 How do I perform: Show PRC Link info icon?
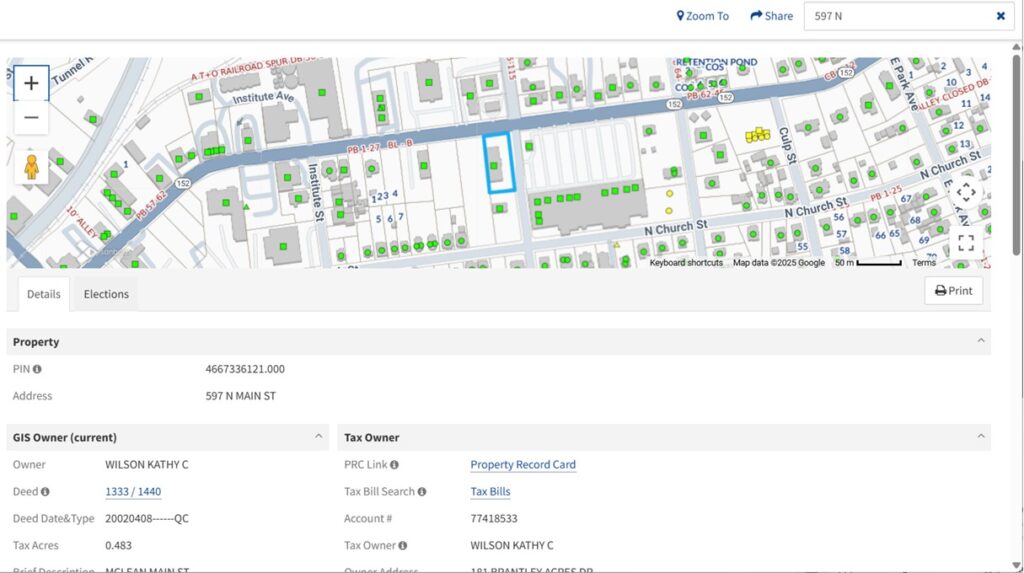(x=394, y=465)
